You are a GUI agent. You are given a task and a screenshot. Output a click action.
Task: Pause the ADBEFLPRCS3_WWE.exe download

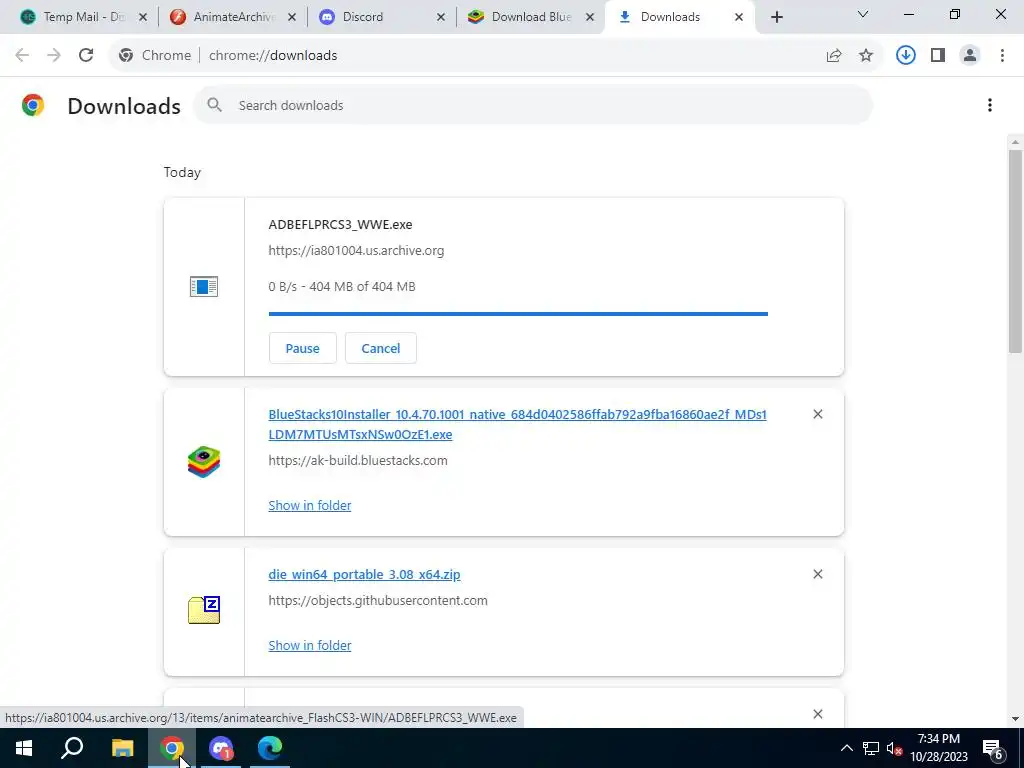302,348
